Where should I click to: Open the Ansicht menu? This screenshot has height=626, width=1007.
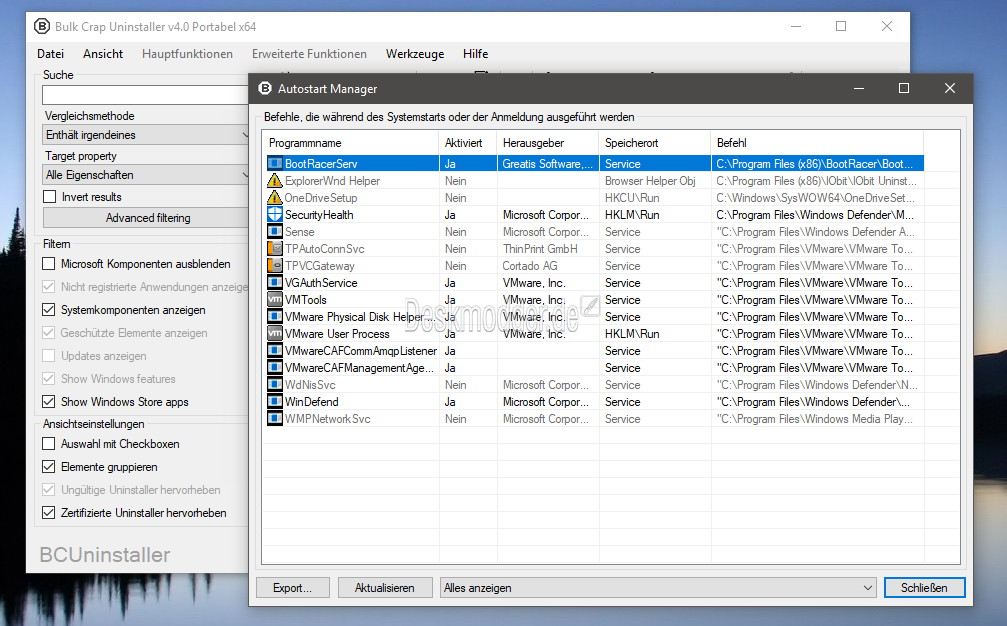(103, 54)
